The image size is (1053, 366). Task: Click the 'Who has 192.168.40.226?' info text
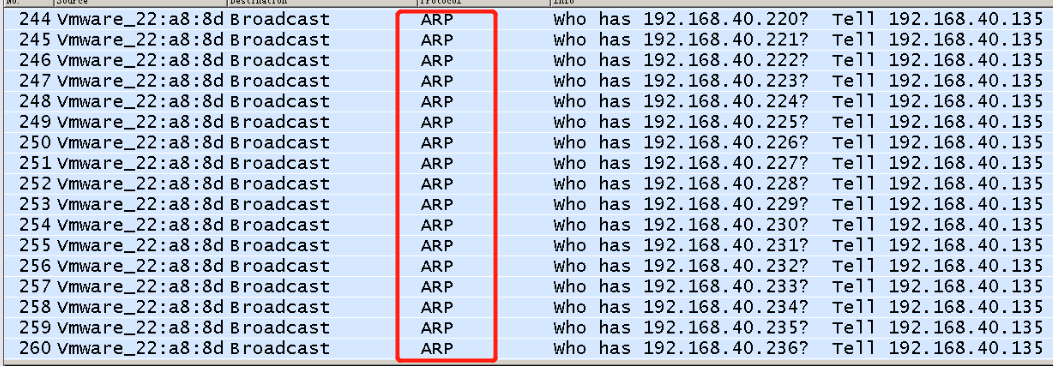[x=680, y=143]
